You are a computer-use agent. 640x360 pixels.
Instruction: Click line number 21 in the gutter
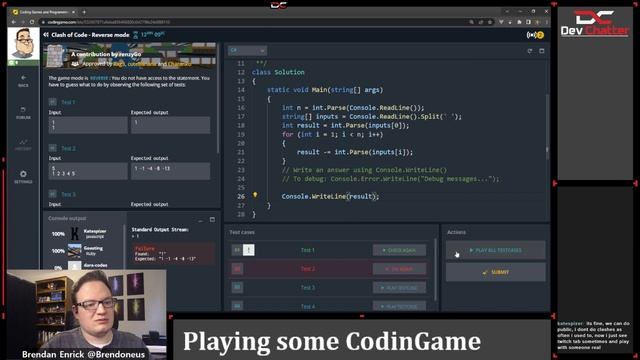coord(241,152)
